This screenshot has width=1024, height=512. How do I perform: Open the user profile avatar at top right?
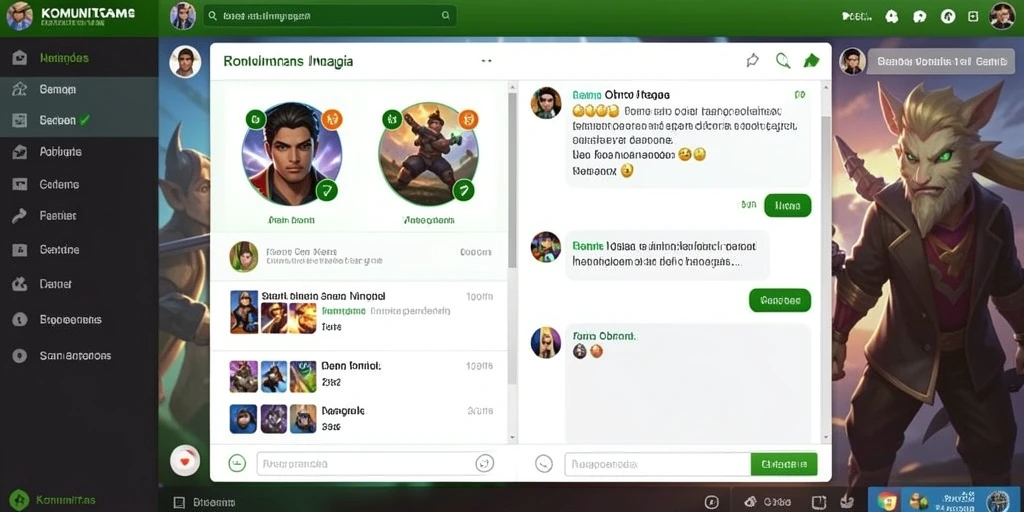click(x=1002, y=16)
